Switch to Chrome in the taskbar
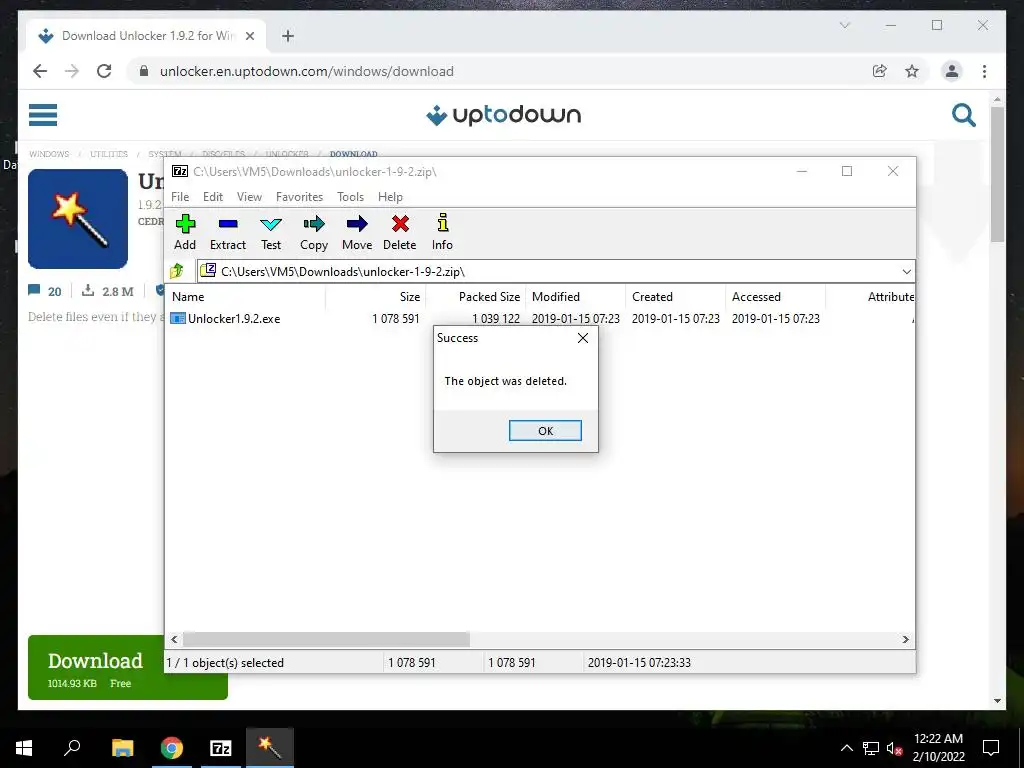1024x768 pixels. pos(172,748)
